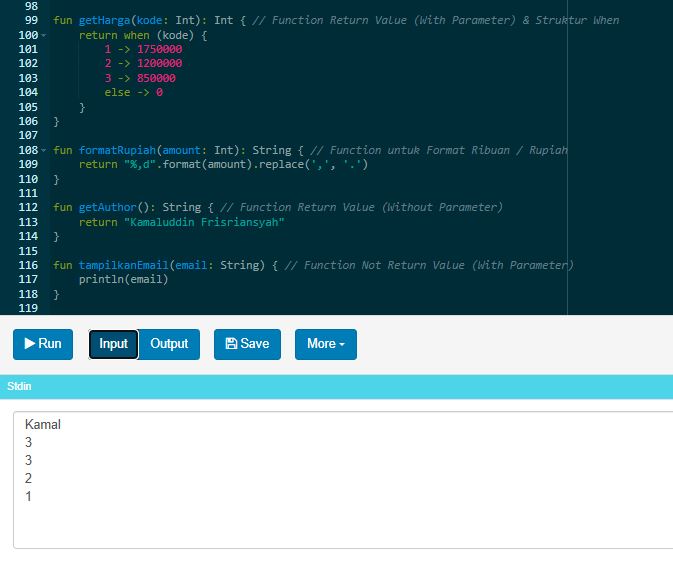Screen dimensions: 673x562
Task: Switch to the Input tab
Action: 113,344
